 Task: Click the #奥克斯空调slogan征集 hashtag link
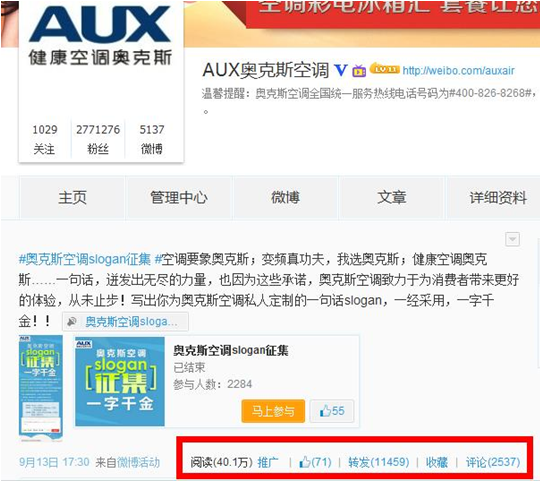[85, 259]
